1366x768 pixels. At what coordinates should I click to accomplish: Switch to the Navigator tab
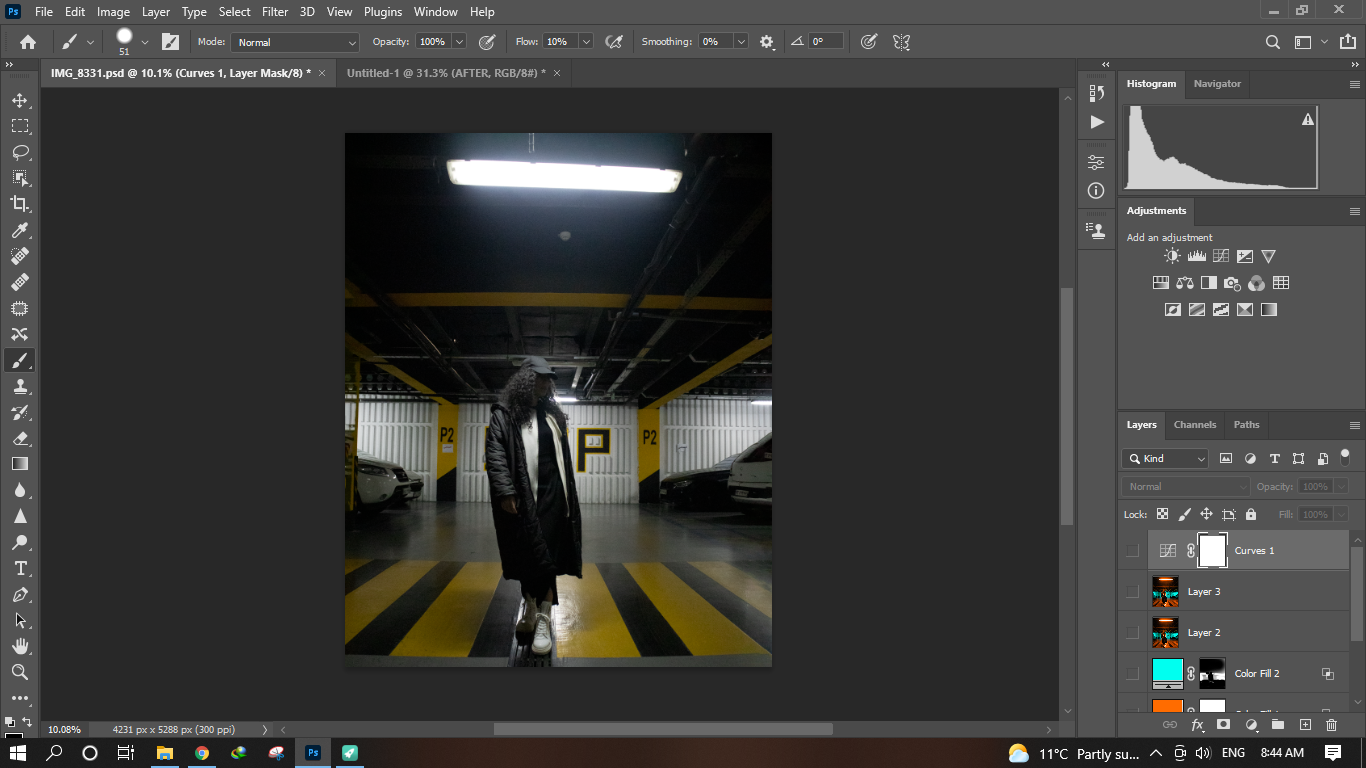click(x=1217, y=84)
